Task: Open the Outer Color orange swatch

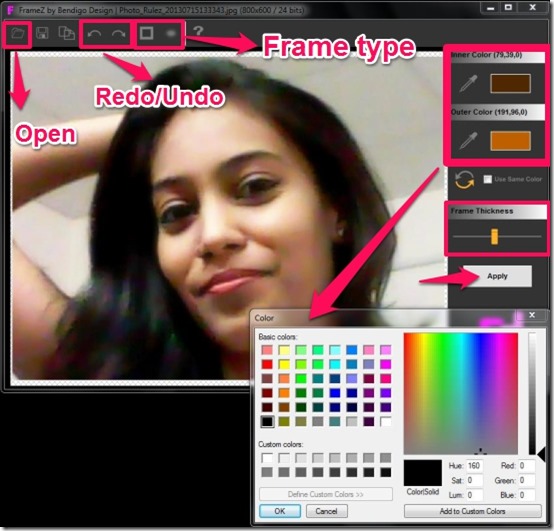Action: (511, 141)
